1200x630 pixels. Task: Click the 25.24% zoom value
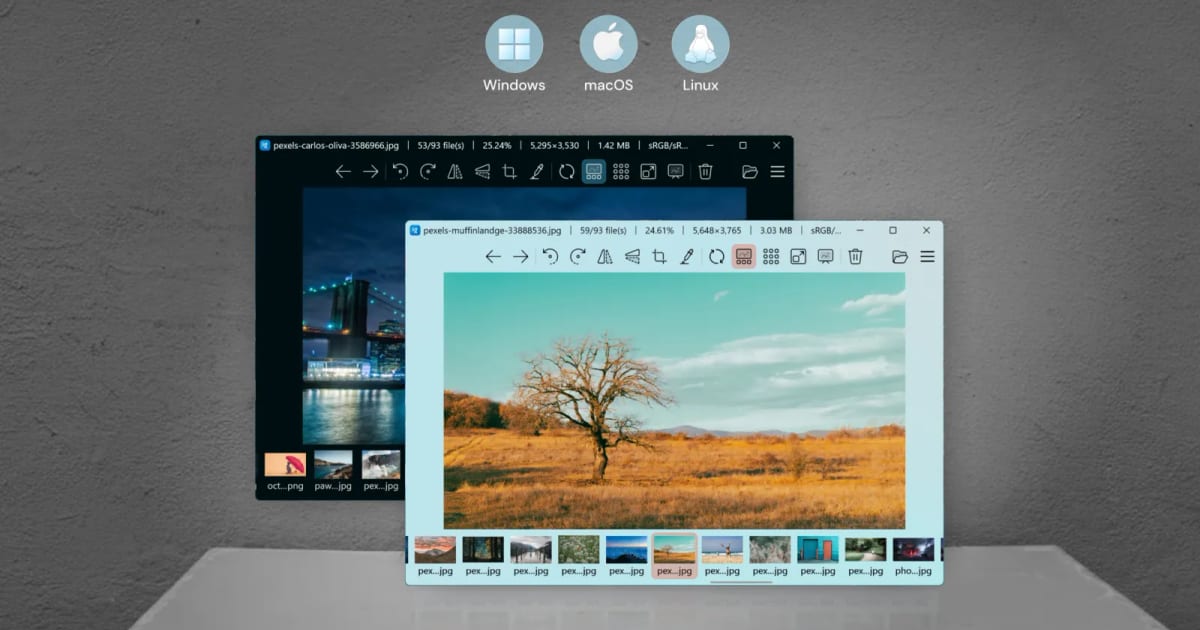click(x=497, y=145)
